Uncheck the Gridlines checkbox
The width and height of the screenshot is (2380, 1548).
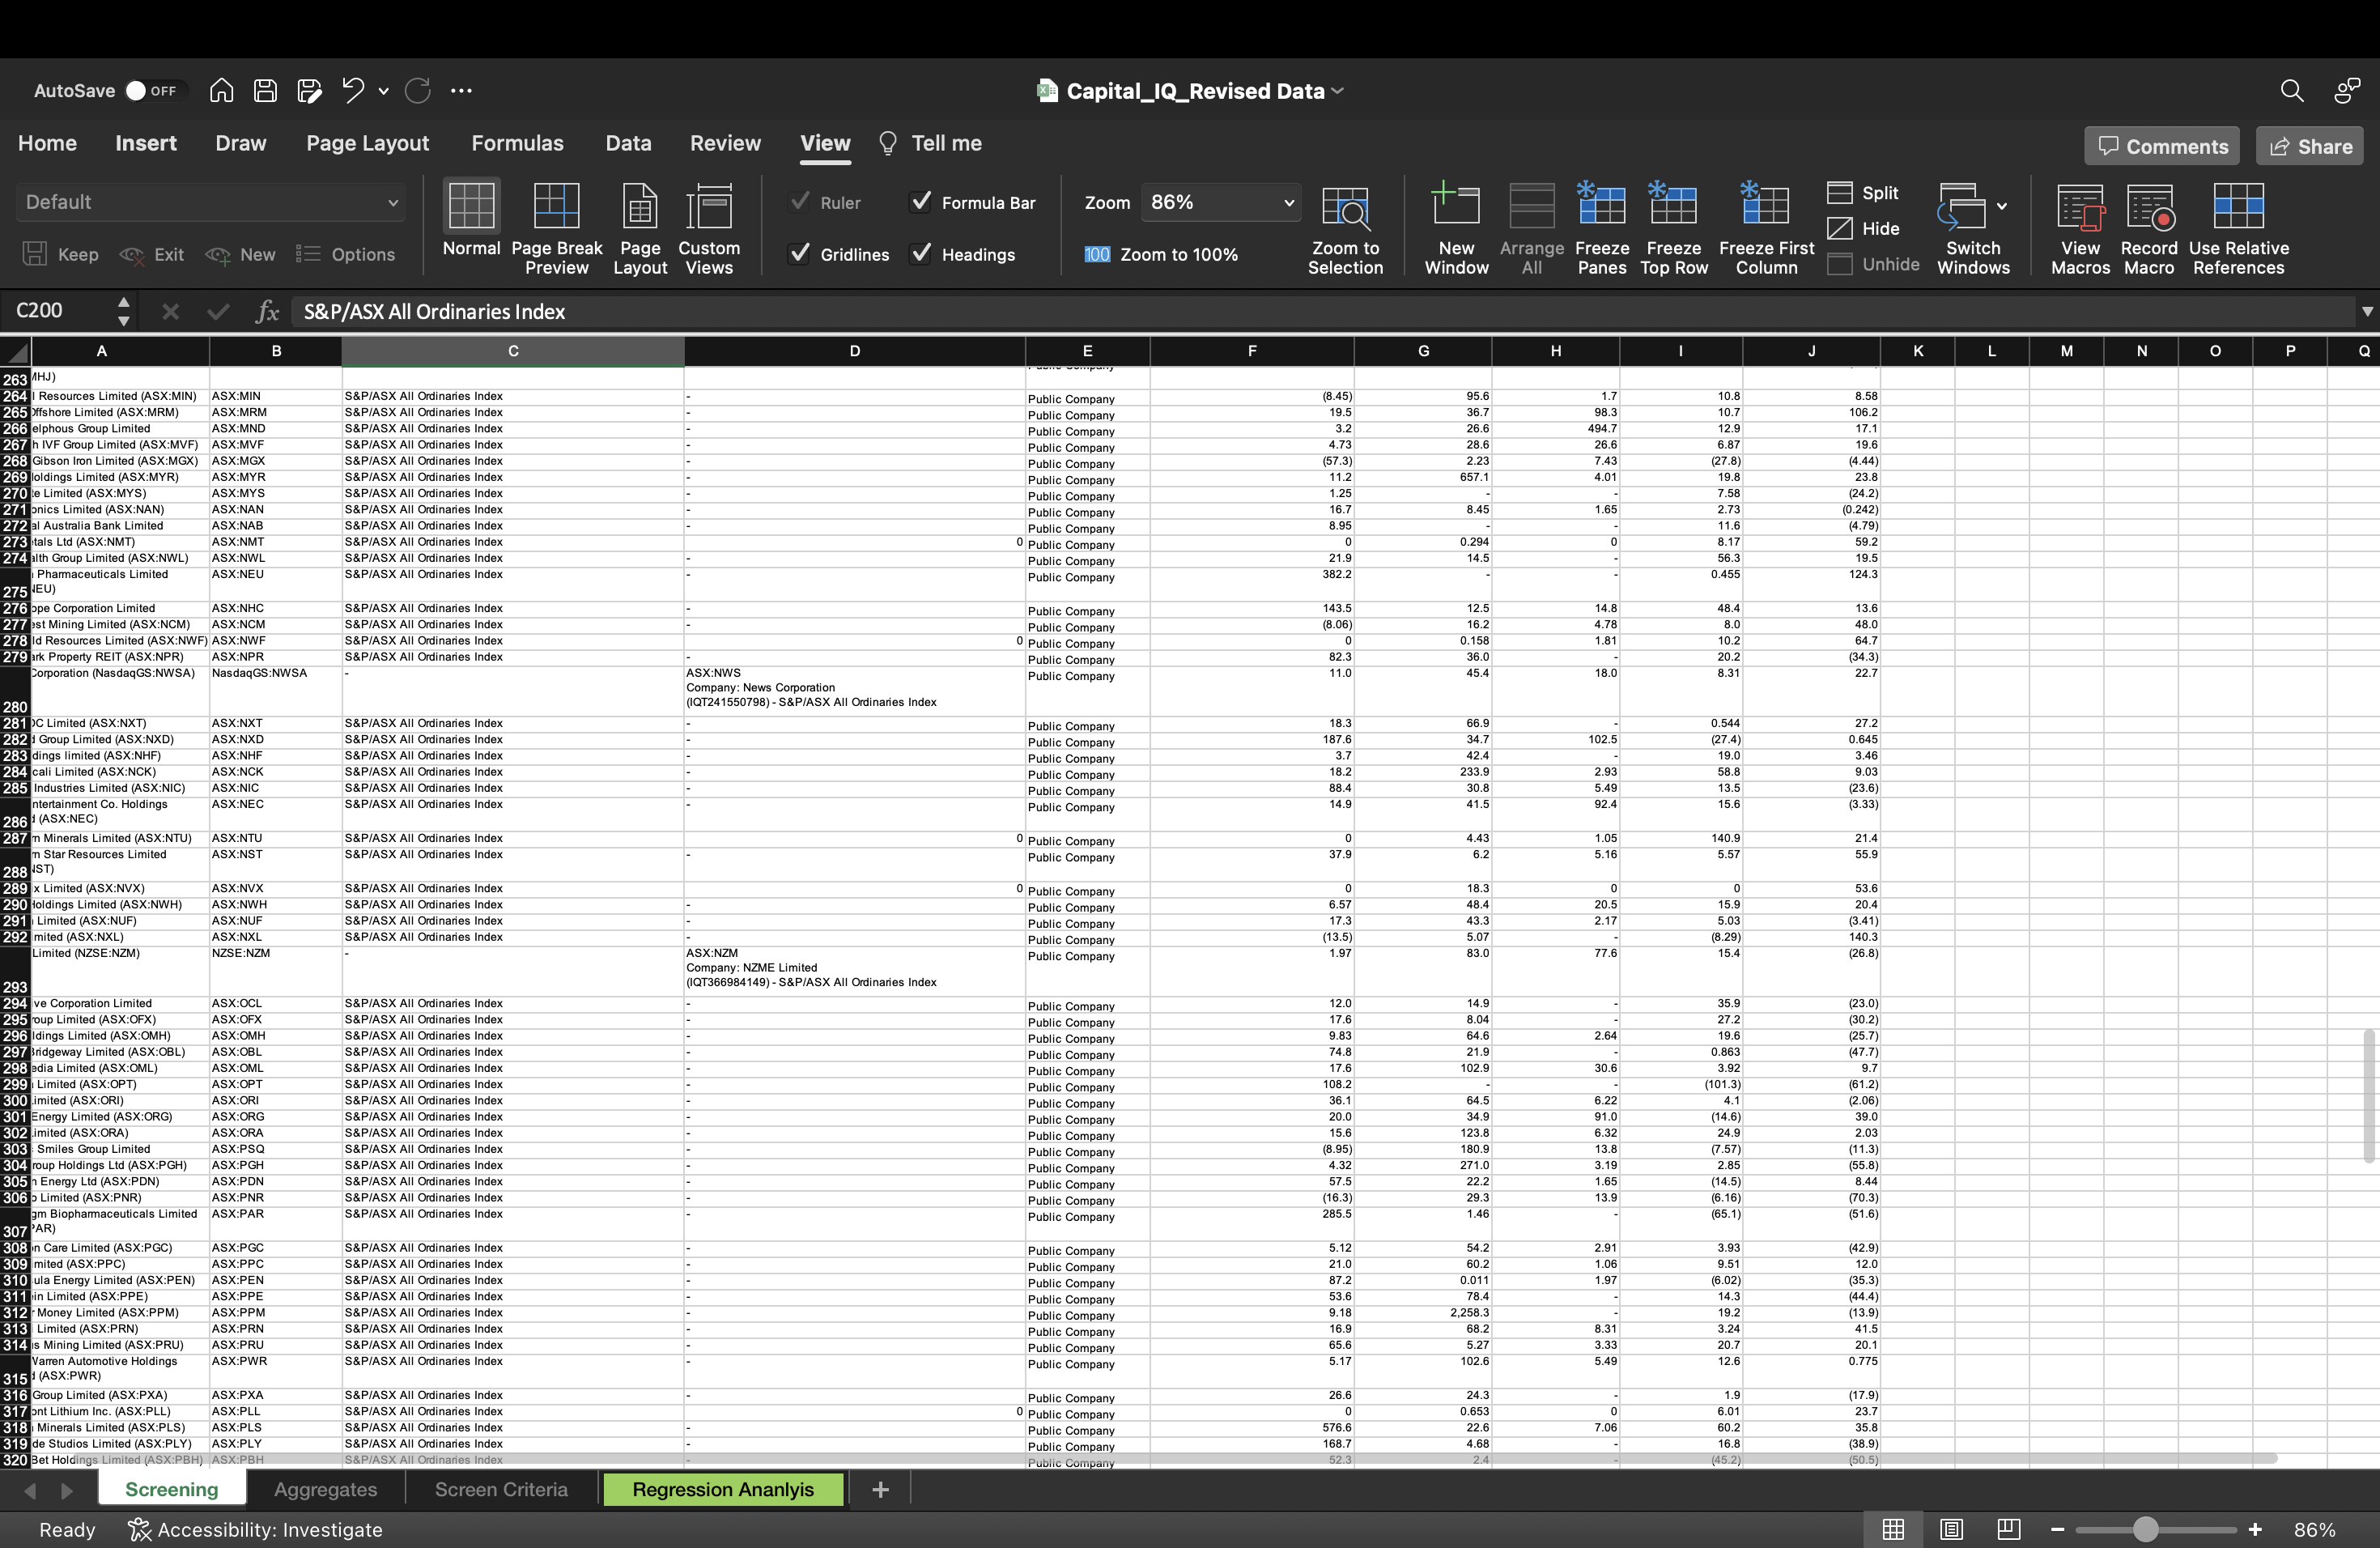(799, 254)
